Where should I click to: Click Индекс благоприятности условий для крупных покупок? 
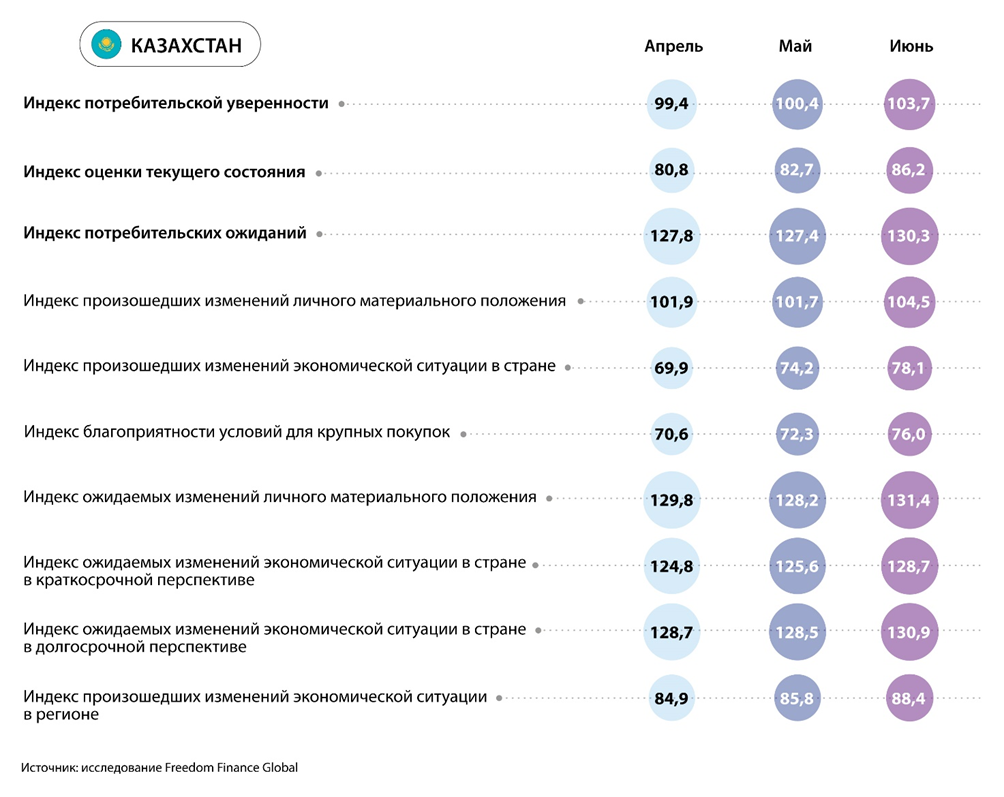(237, 432)
